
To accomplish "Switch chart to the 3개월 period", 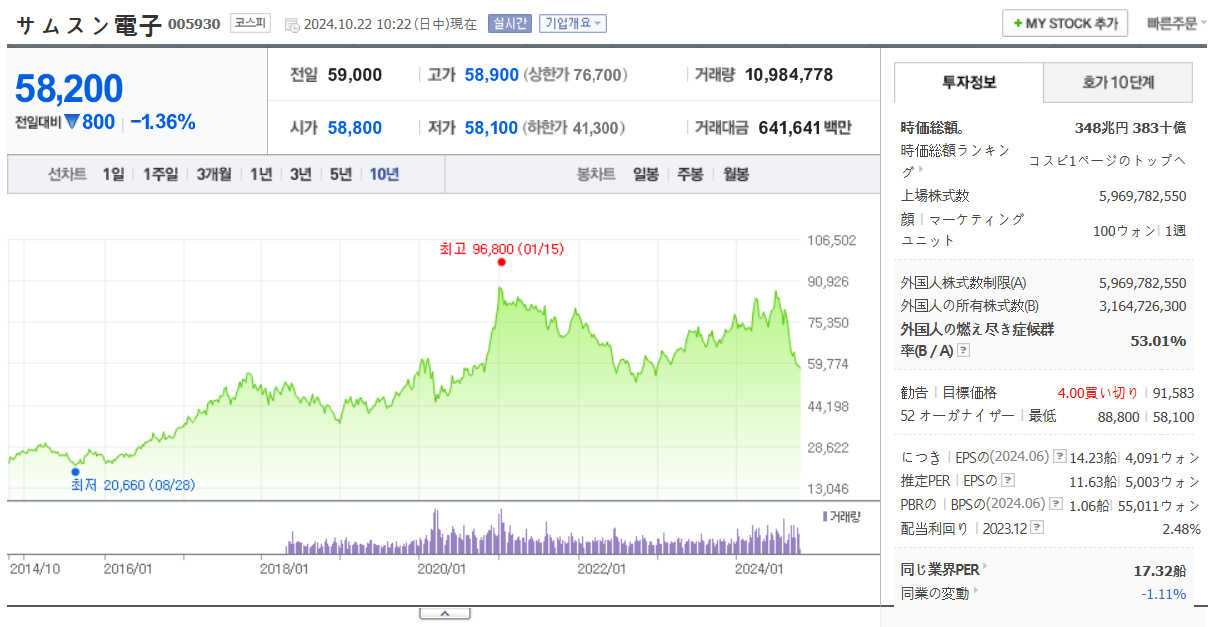I will [x=213, y=174].
